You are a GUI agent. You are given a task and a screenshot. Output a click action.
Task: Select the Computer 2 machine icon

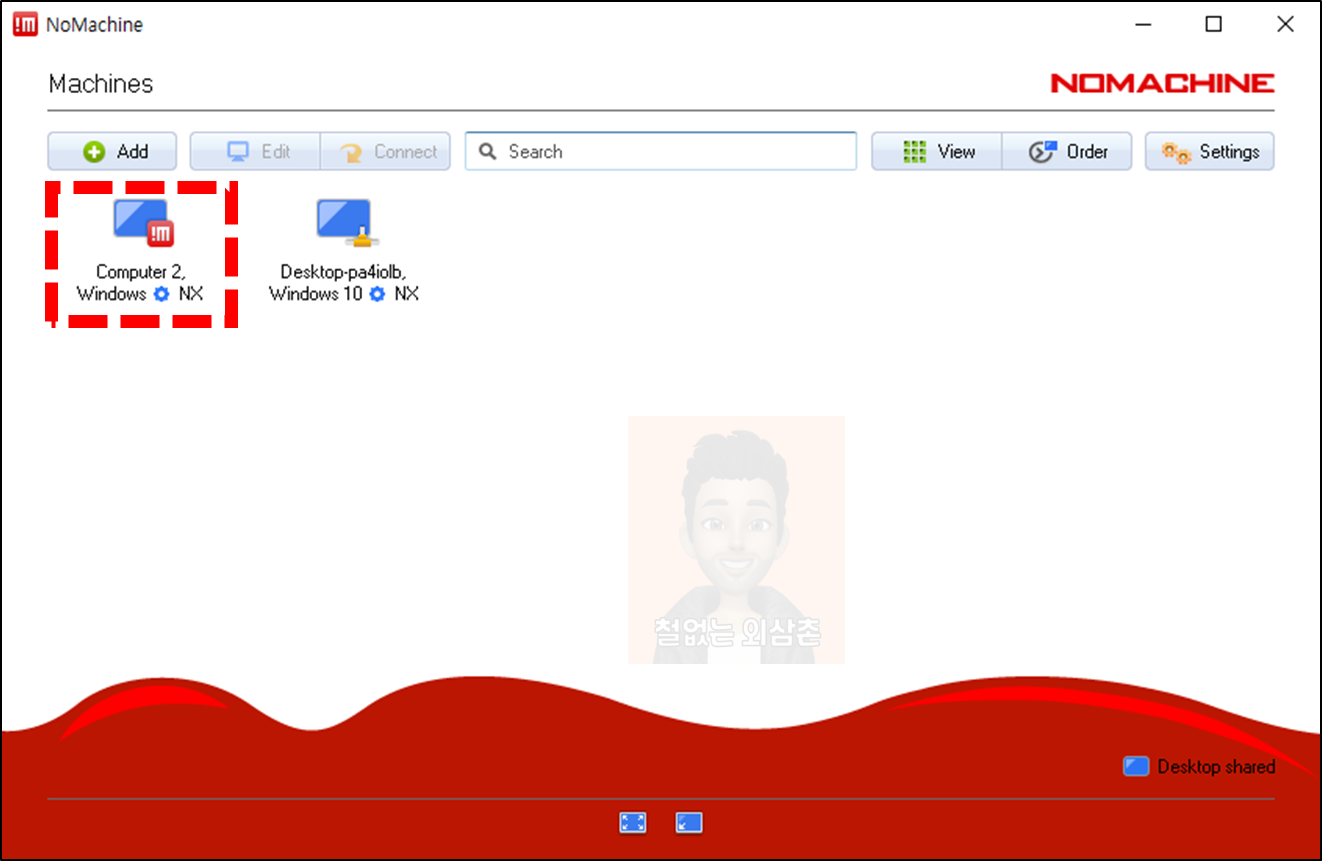click(x=143, y=223)
